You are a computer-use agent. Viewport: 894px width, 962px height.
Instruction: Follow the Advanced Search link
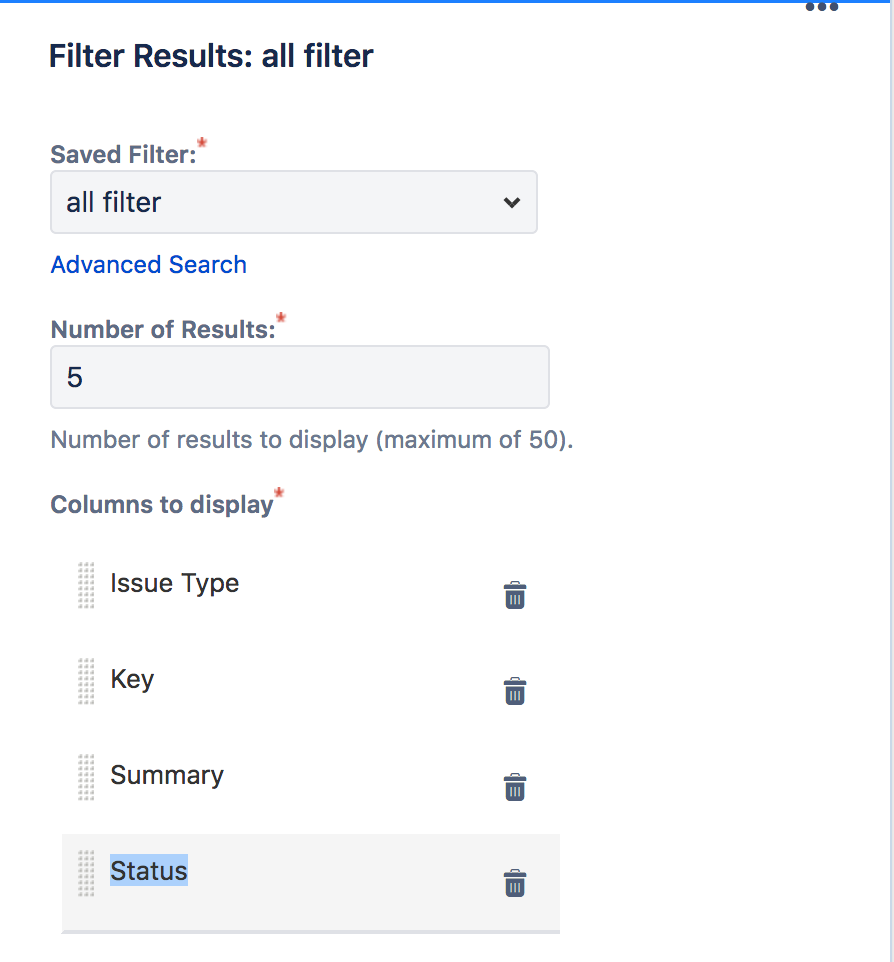coord(149,265)
